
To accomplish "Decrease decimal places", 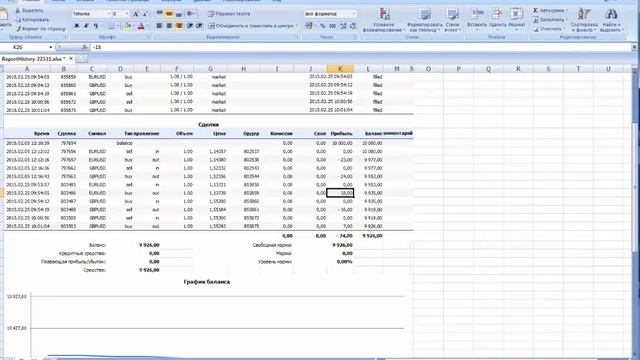I will click(x=353, y=26).
